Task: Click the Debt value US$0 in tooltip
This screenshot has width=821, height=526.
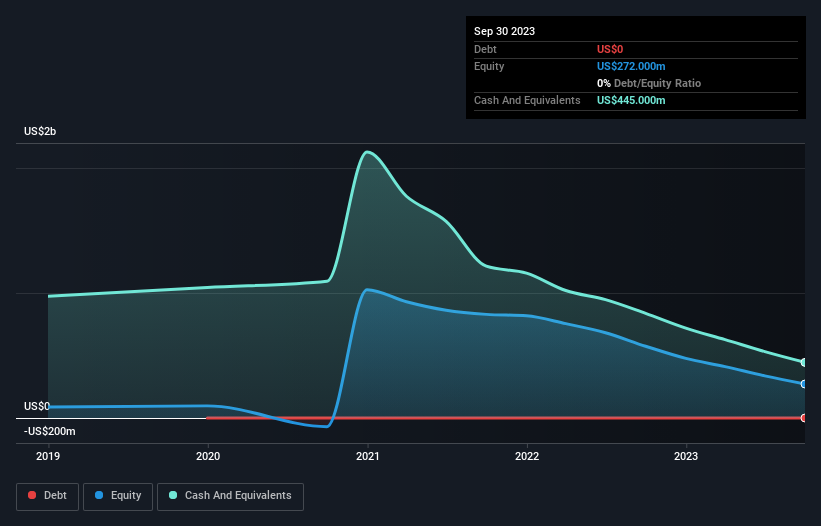Action: (610, 49)
